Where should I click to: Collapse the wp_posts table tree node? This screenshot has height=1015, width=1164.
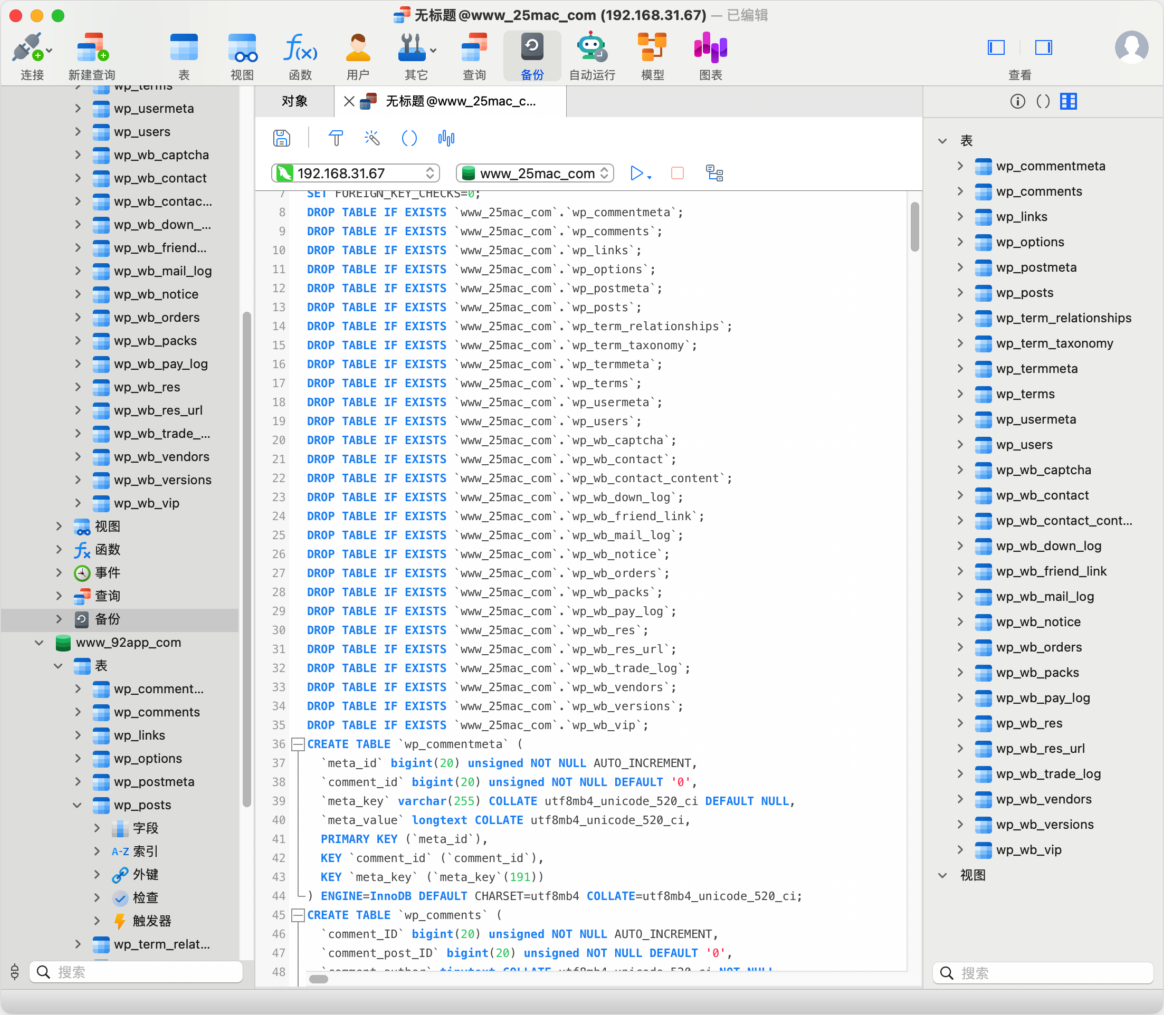click(78, 805)
